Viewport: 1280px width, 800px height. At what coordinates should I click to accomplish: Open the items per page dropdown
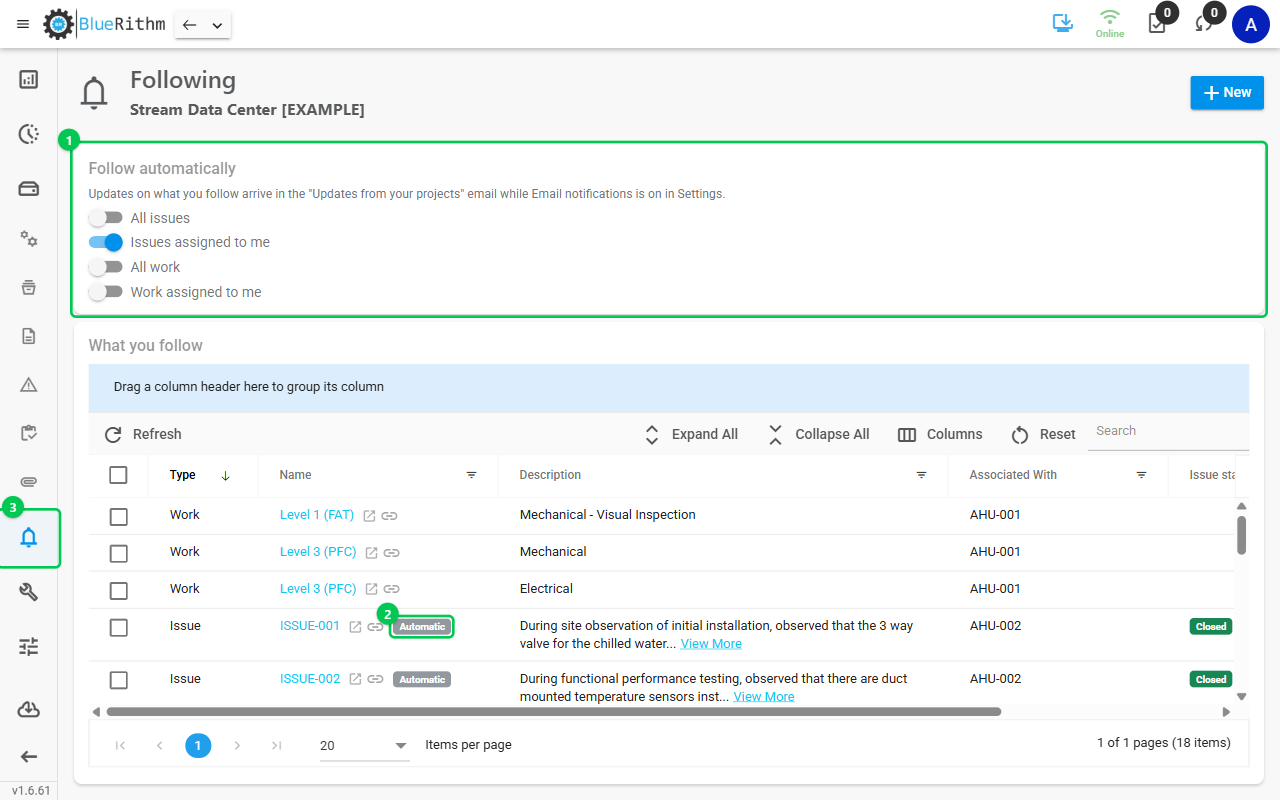[364, 745]
